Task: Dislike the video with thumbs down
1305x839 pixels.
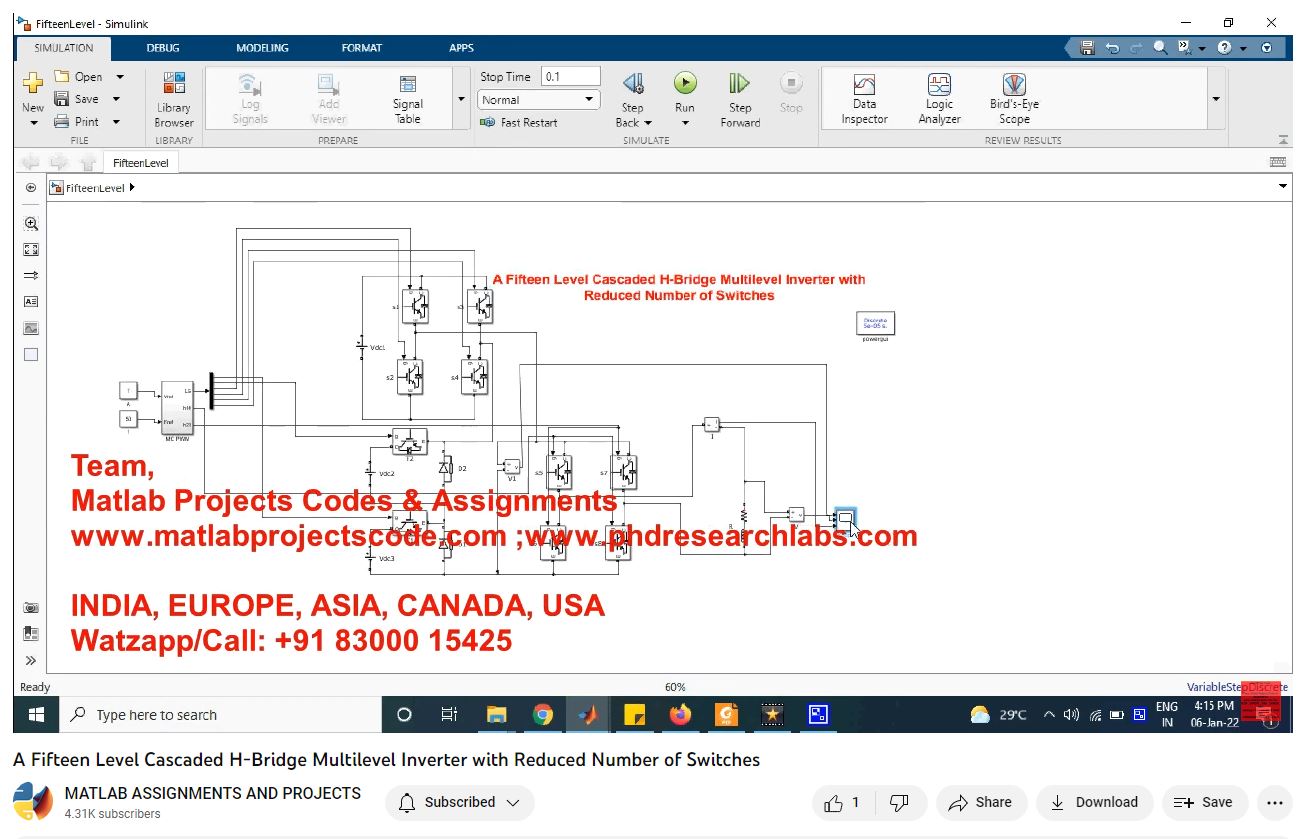Action: [x=899, y=802]
